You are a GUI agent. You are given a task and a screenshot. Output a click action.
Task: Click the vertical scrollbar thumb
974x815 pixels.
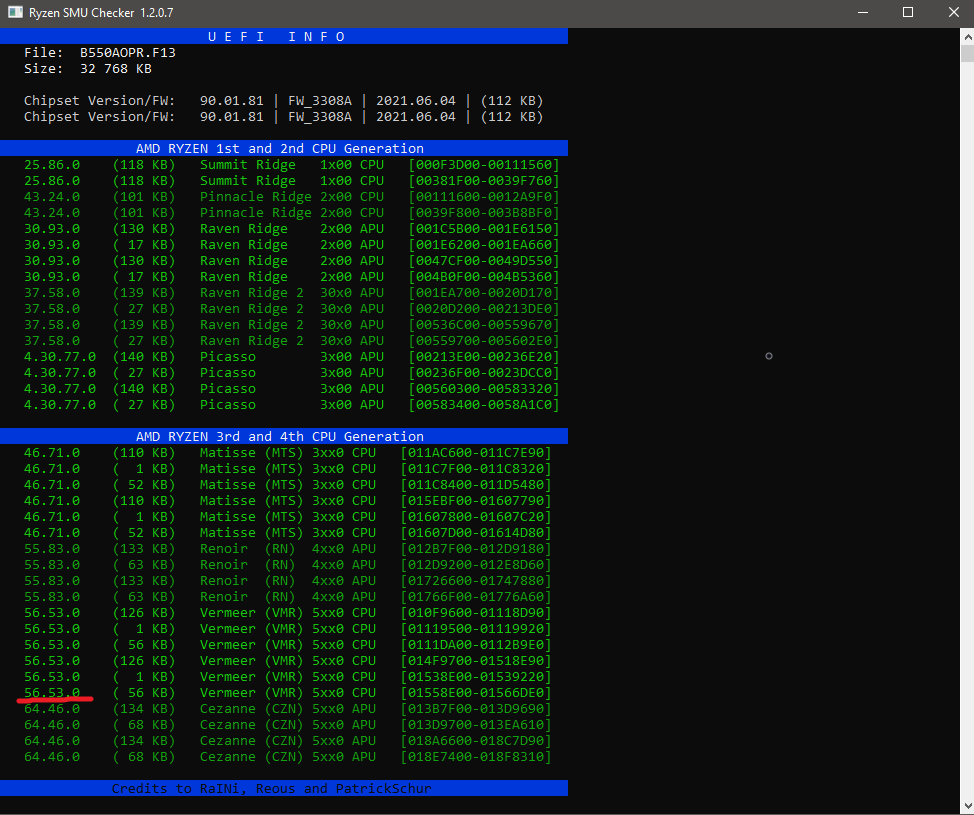pos(967,53)
